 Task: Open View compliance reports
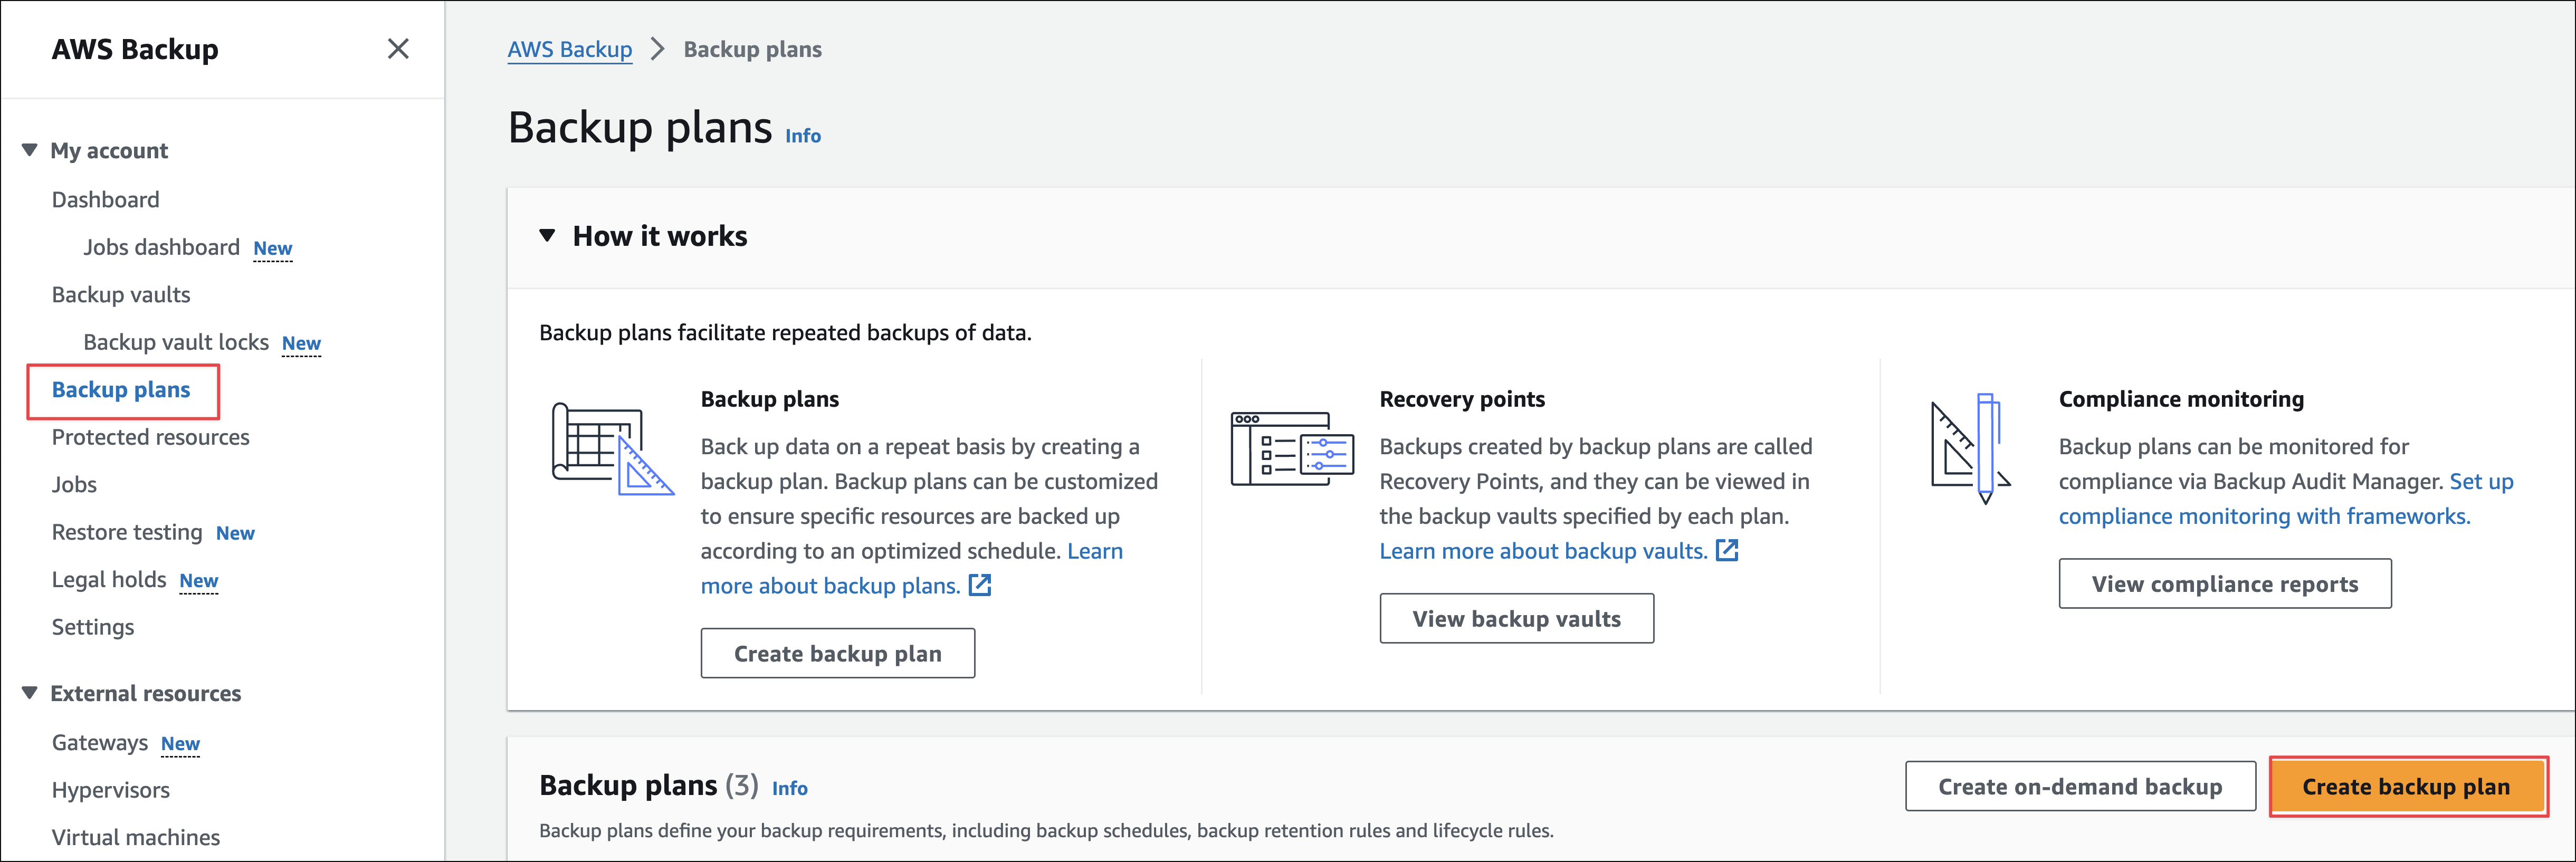coord(2224,584)
